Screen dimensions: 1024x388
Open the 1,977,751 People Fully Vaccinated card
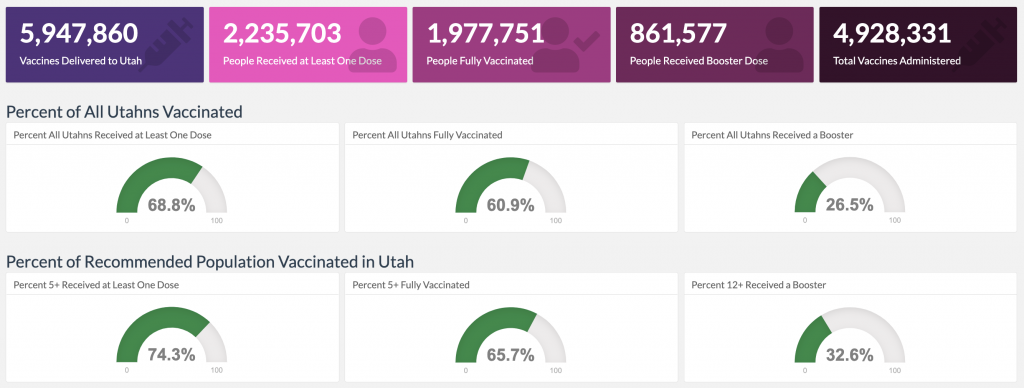click(x=511, y=45)
